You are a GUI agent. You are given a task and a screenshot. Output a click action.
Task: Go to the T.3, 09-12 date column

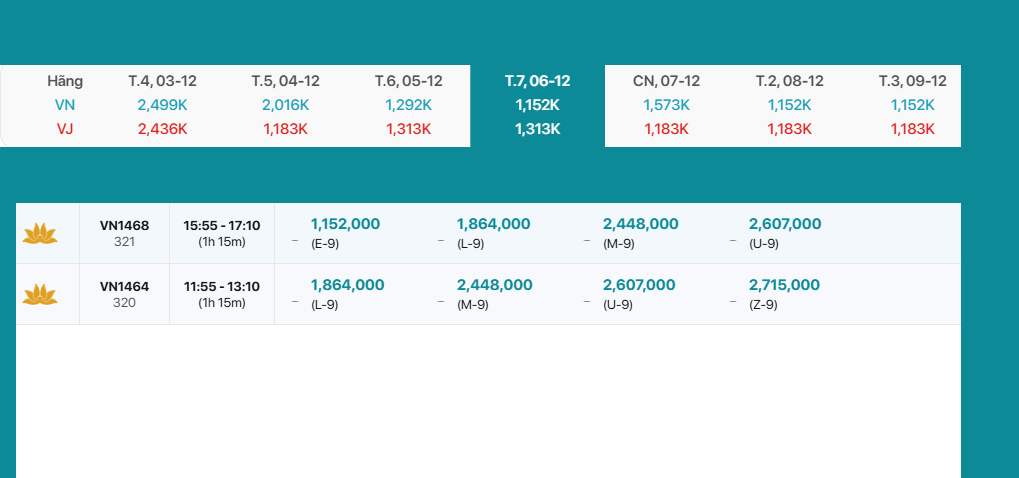point(912,81)
